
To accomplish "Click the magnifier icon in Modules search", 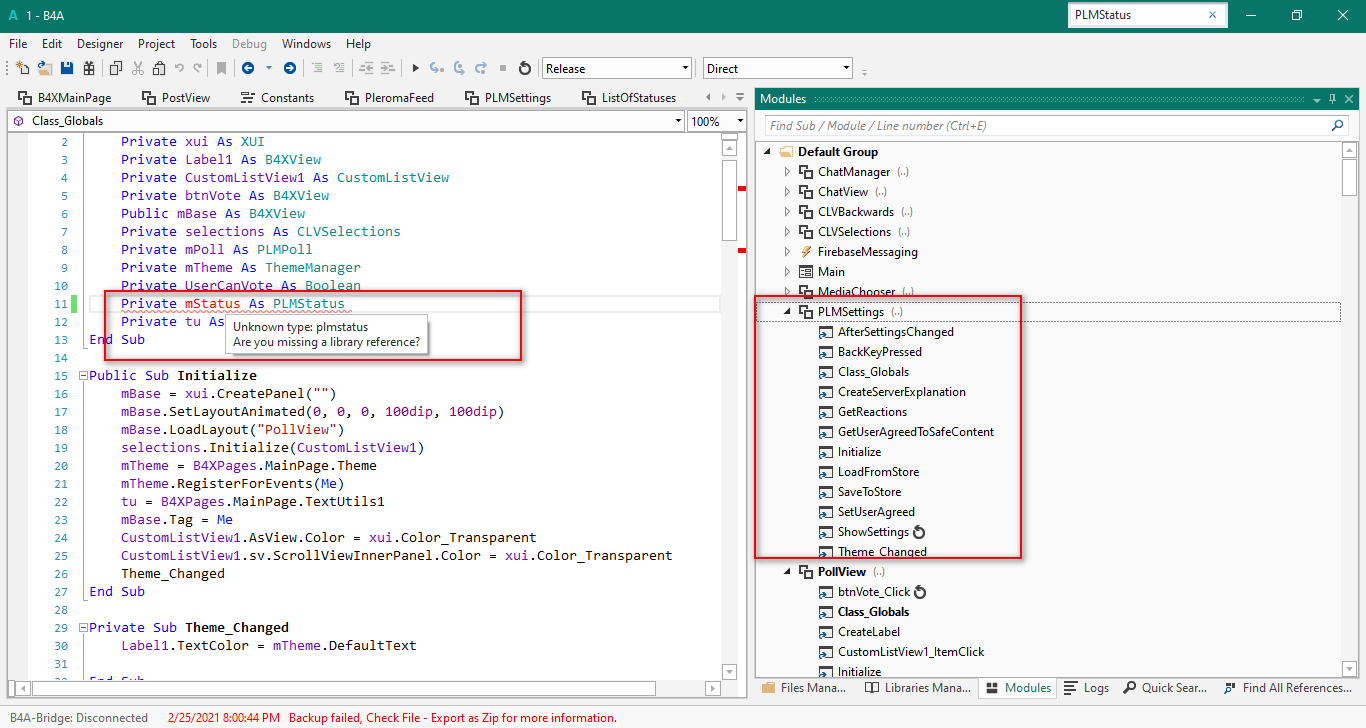I will (1338, 126).
